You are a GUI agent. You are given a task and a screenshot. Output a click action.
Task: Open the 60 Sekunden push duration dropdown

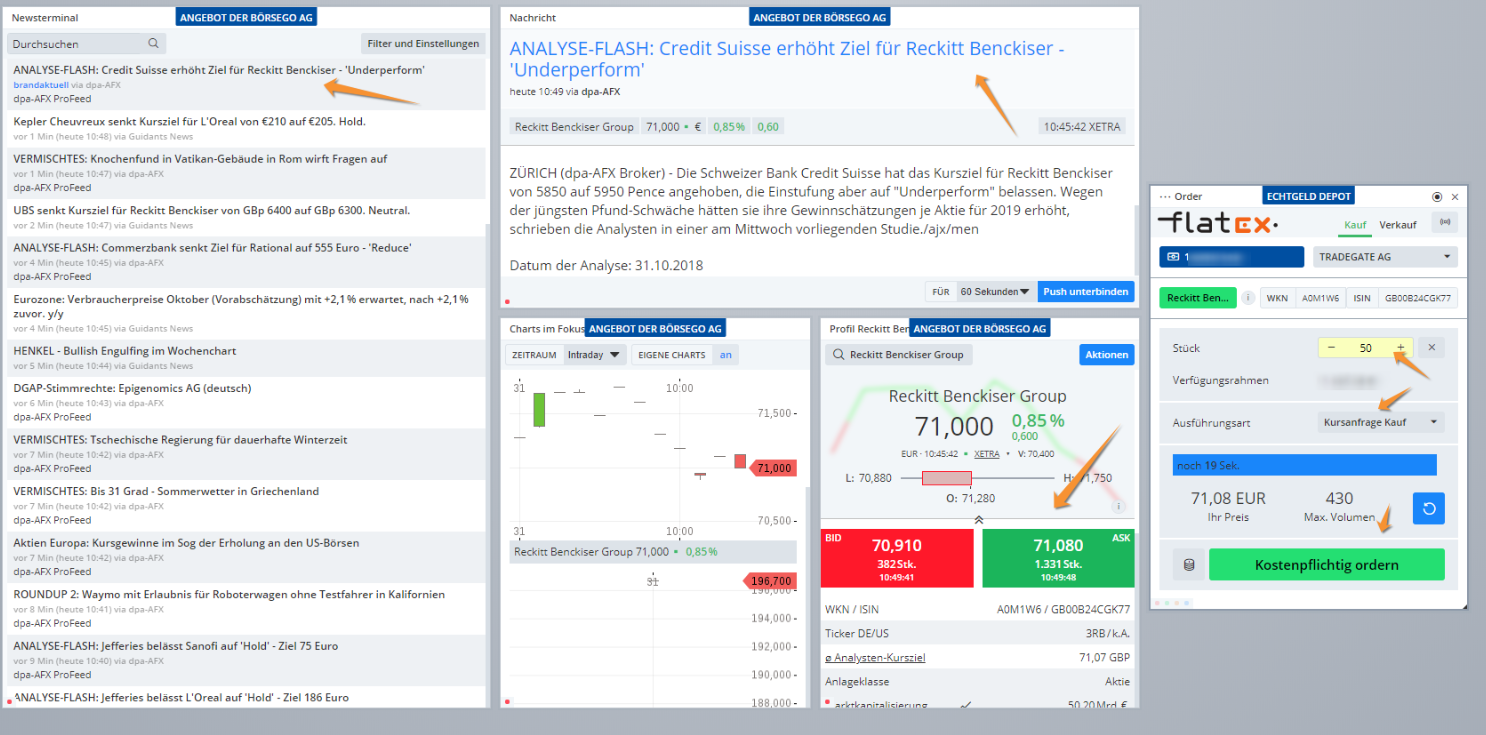[x=994, y=292]
